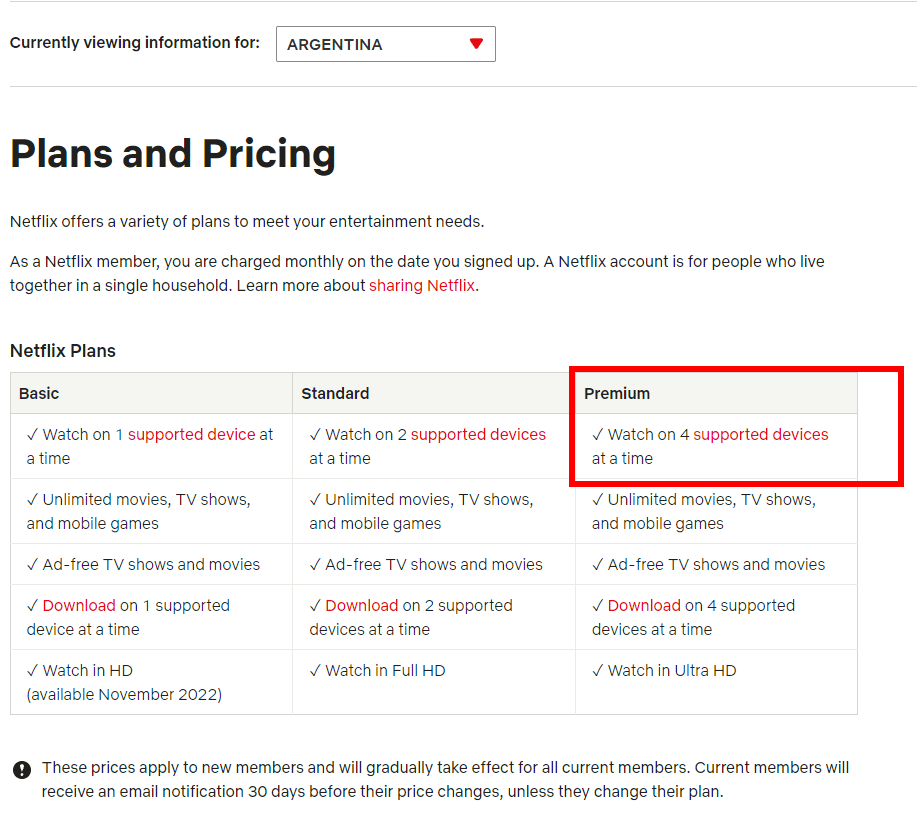
Task: Select the Basic column header
Action: [151, 393]
